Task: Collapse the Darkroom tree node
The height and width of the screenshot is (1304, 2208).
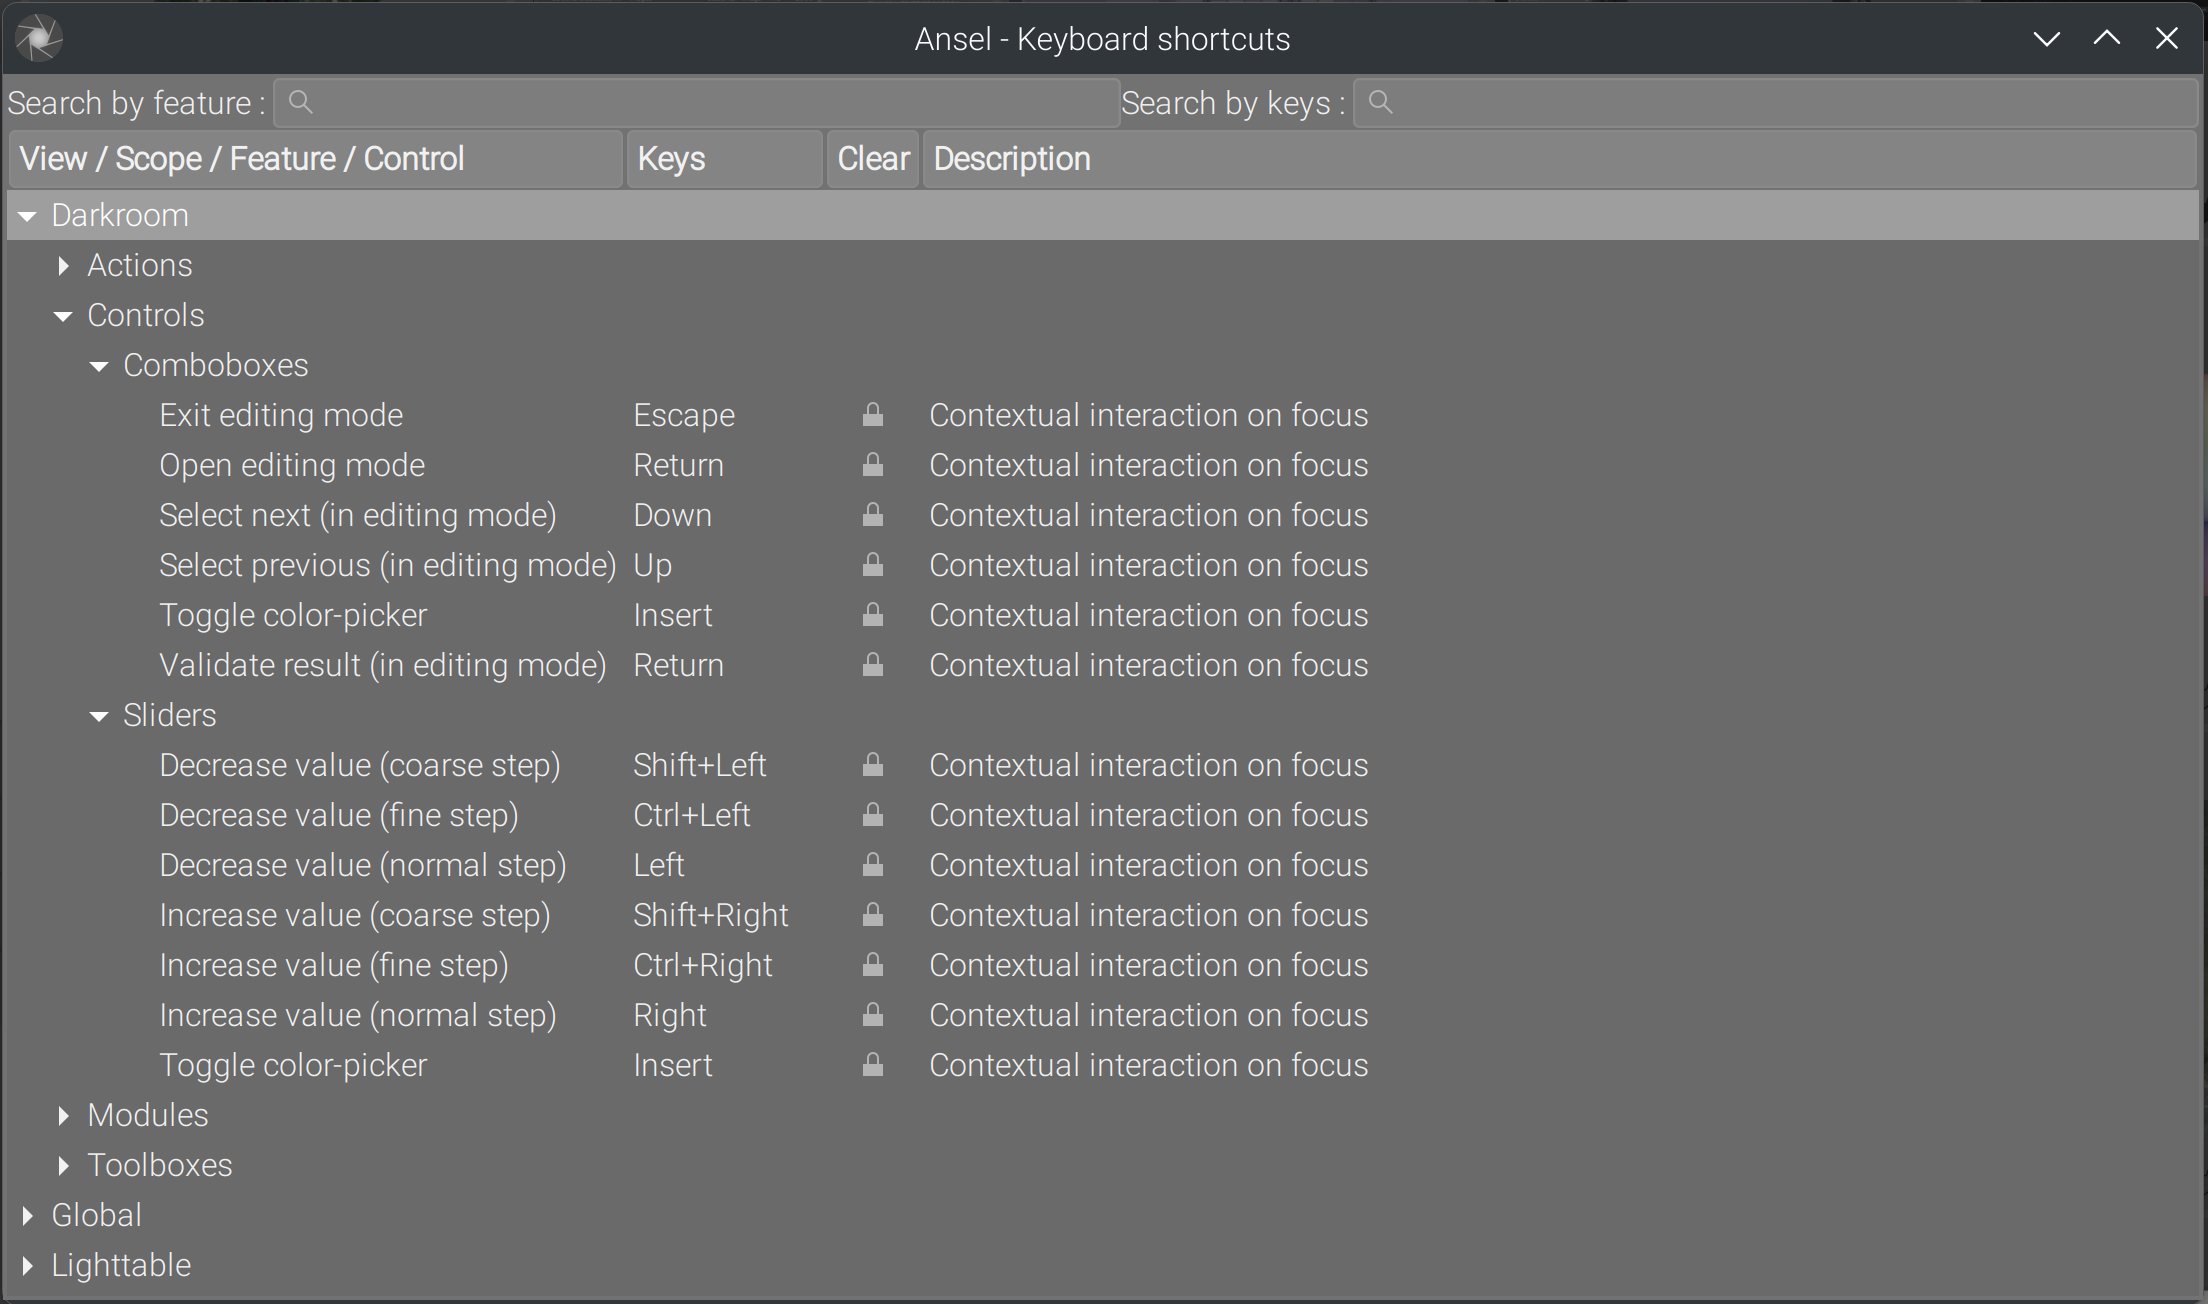Action: pos(27,216)
